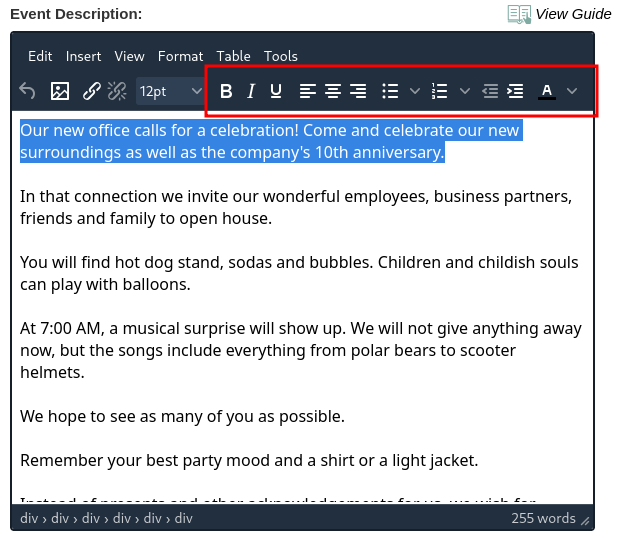The height and width of the screenshot is (538, 619).
Task: Open text color picker dropdown
Action: pos(572,91)
